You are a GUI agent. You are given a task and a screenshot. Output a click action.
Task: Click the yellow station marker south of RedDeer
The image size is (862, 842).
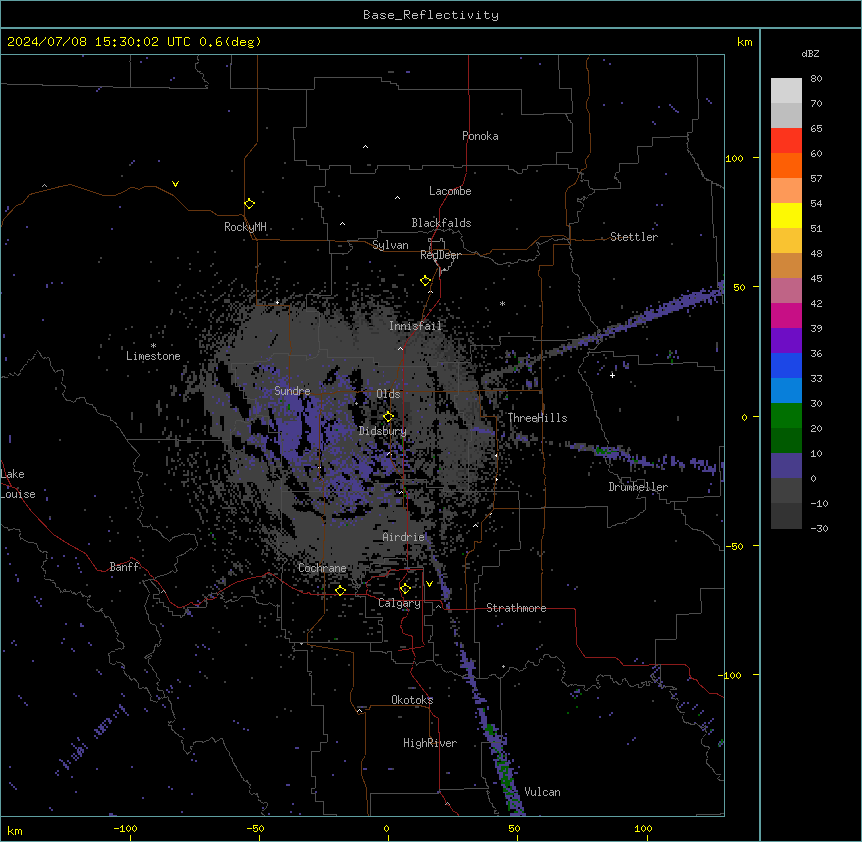click(x=426, y=281)
